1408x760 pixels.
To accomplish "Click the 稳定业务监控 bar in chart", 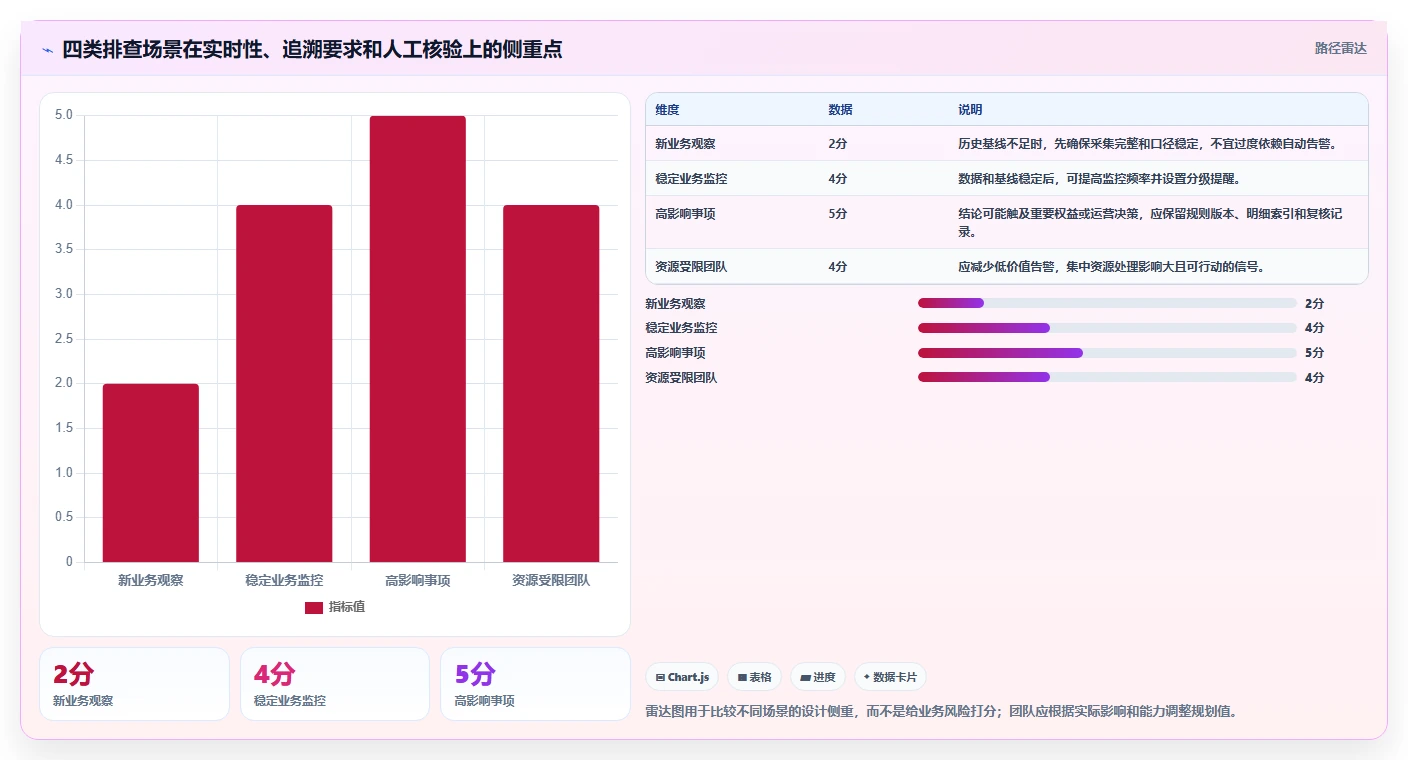I will point(284,384).
